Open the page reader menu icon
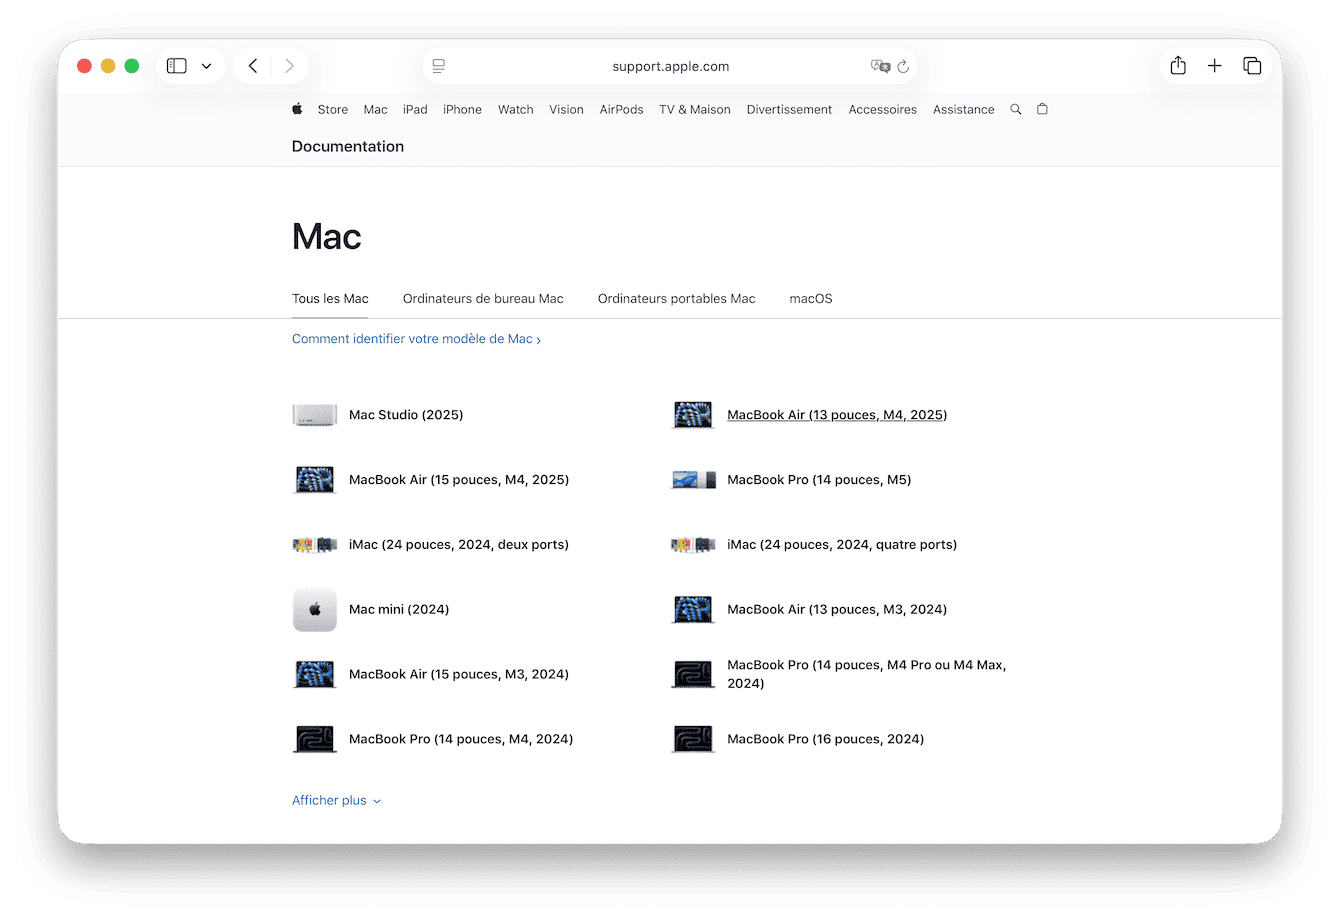The width and height of the screenshot is (1340, 920). (438, 66)
